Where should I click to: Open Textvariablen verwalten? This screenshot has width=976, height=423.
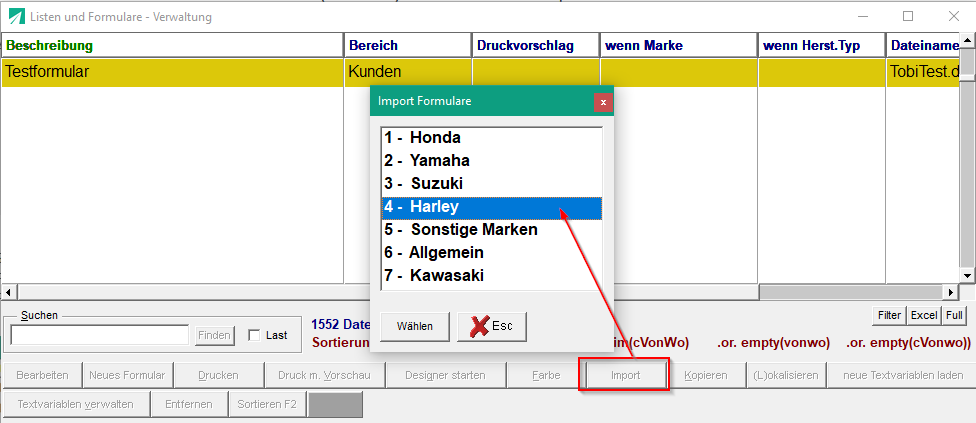76,404
